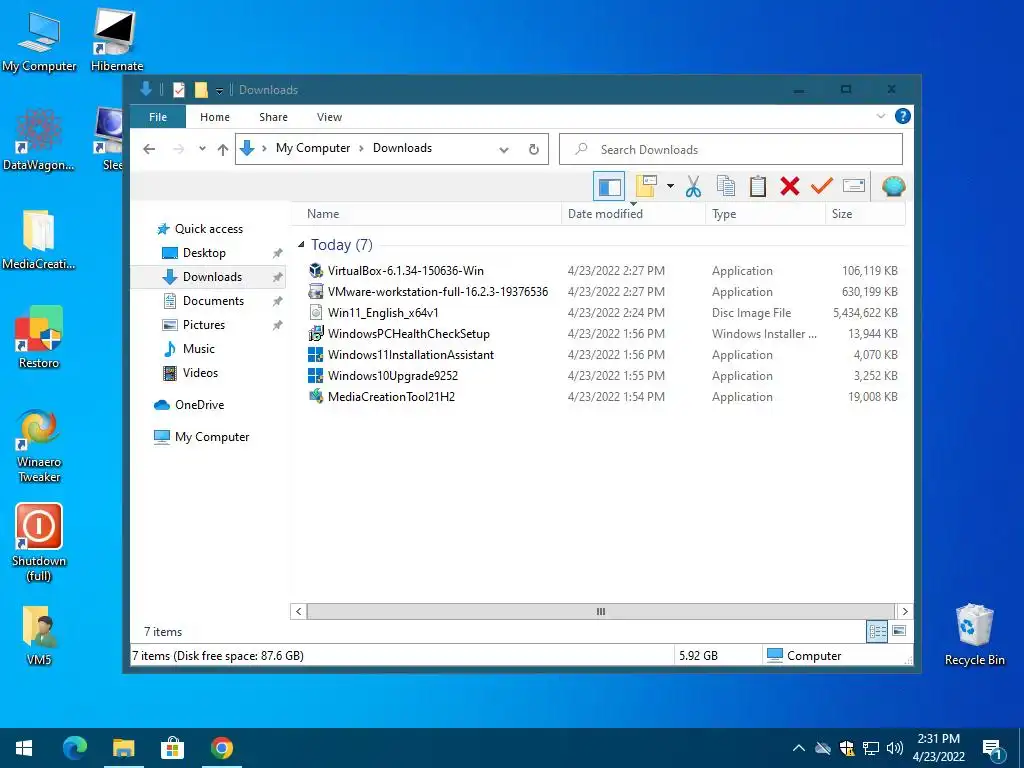This screenshot has width=1024, height=768.
Task: Switch to the View ribbon tab
Action: [329, 117]
